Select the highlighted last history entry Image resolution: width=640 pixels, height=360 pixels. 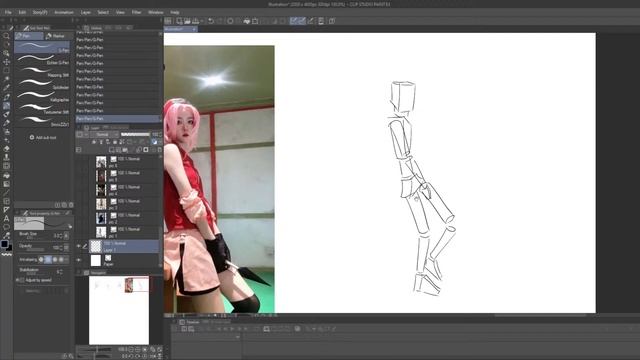point(117,118)
